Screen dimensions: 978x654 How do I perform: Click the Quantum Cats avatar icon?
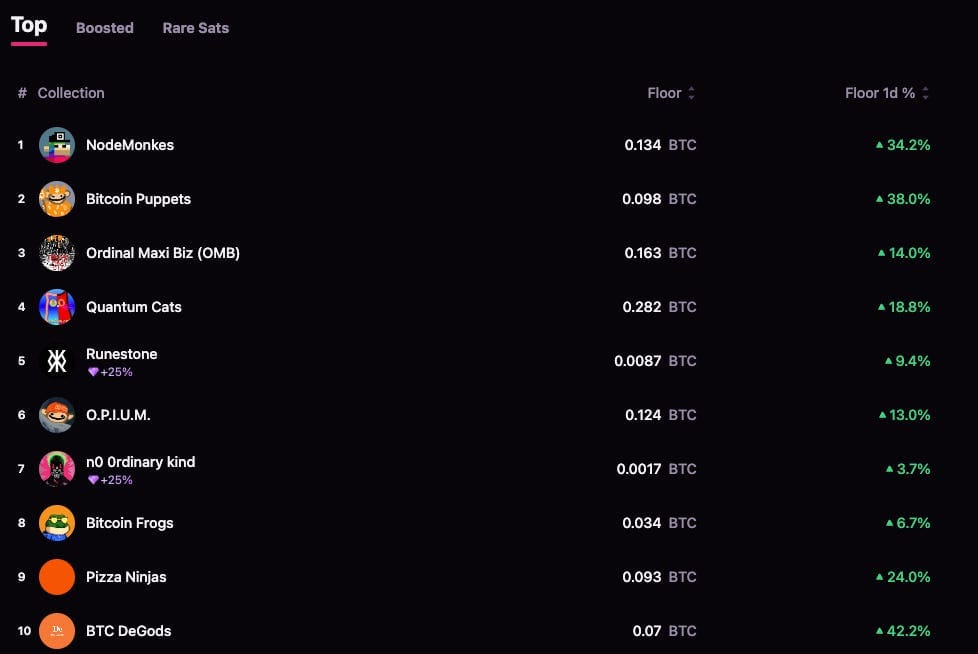coord(57,307)
